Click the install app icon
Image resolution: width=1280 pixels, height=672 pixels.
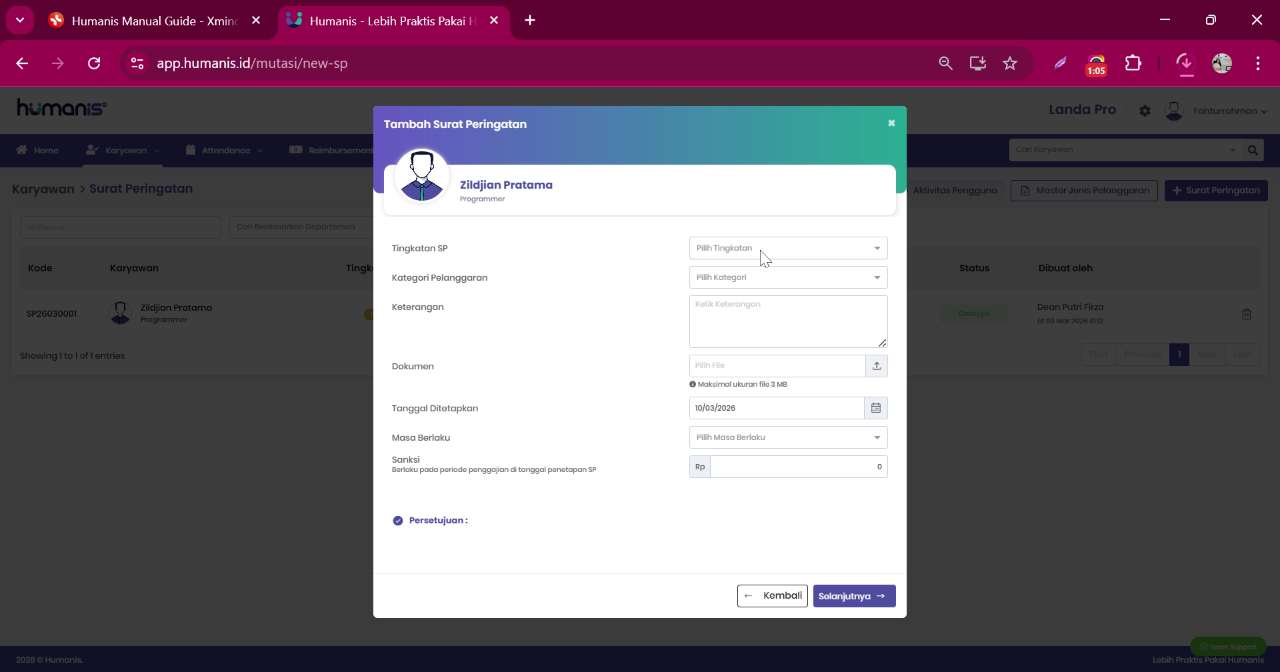coord(978,63)
